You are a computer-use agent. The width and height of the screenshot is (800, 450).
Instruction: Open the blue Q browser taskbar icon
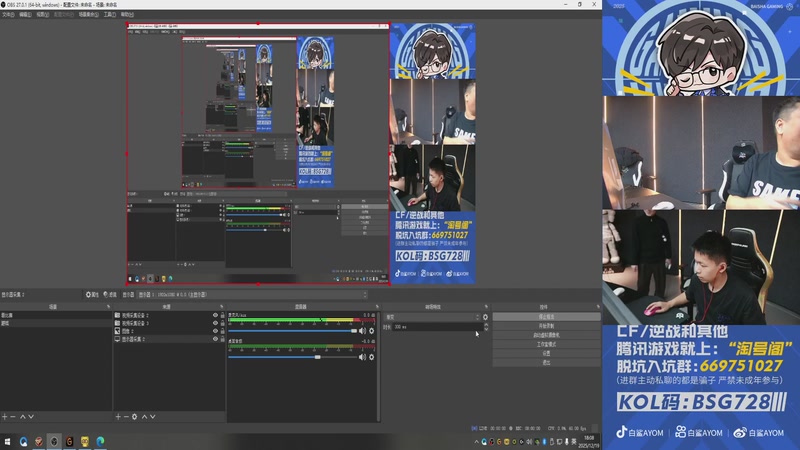pos(23,441)
